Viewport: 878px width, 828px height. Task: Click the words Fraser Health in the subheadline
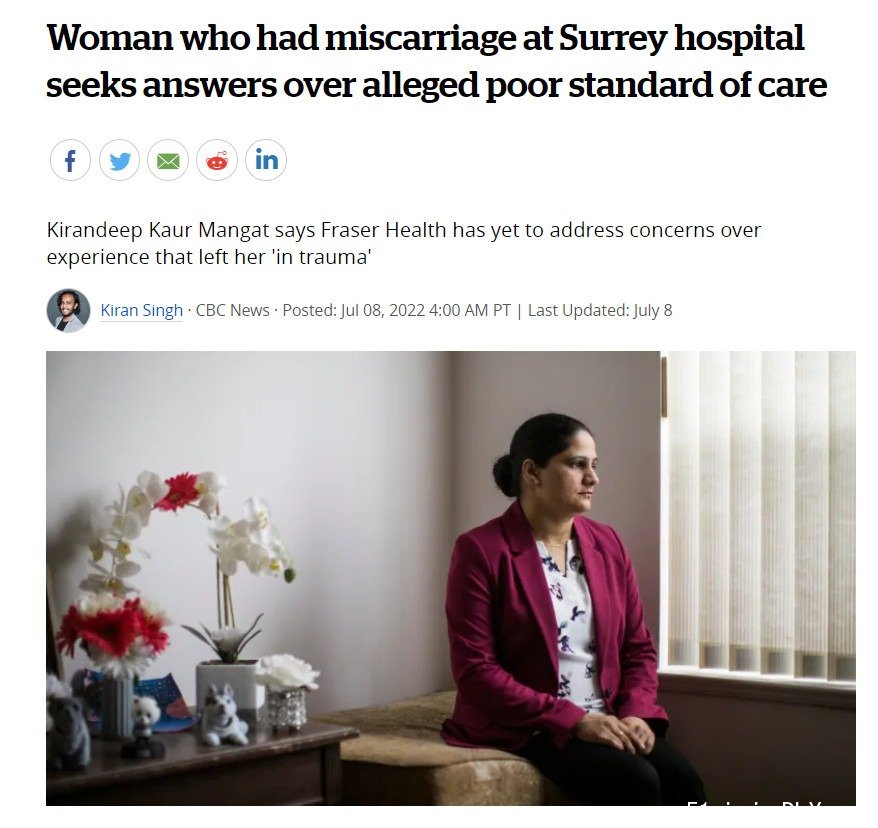click(384, 230)
